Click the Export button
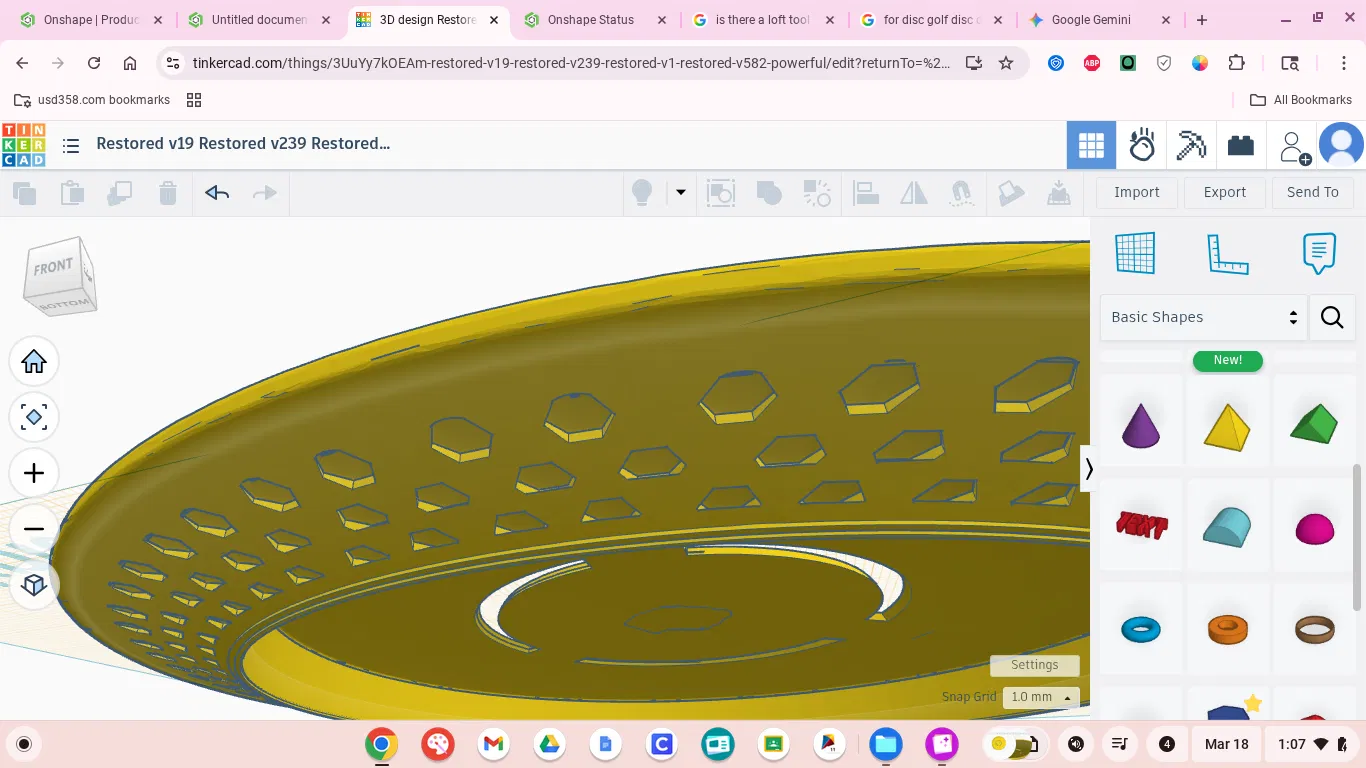The image size is (1366, 768). [1225, 193]
